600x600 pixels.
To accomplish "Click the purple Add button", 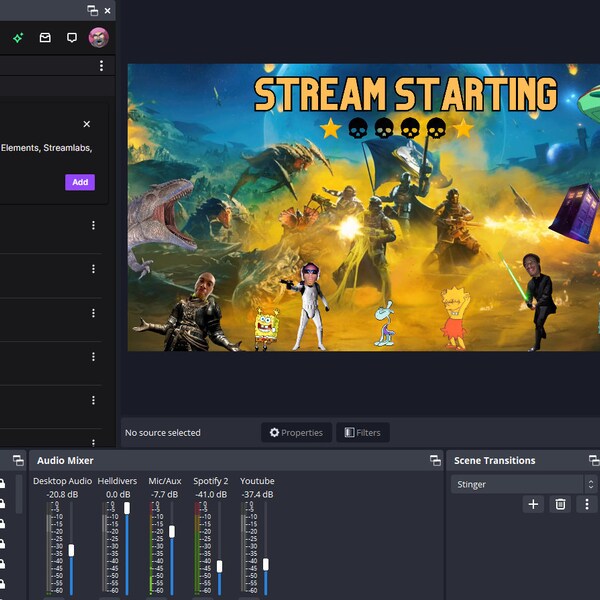I will 80,182.
